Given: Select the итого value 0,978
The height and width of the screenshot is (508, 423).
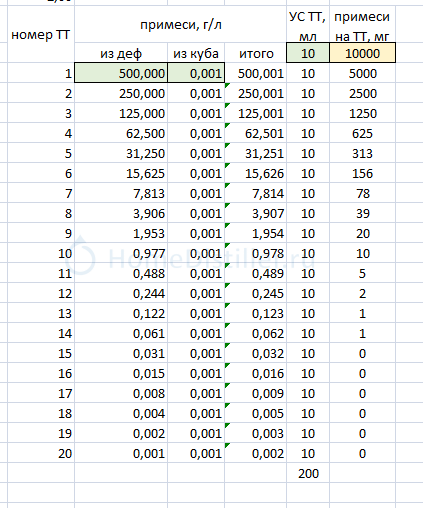Looking at the screenshot, I should pyautogui.click(x=256, y=253).
